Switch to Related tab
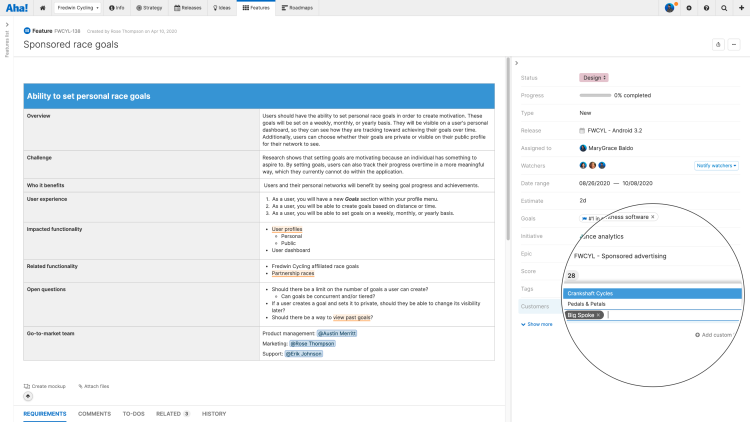This screenshot has height=422, width=750. coord(173,414)
